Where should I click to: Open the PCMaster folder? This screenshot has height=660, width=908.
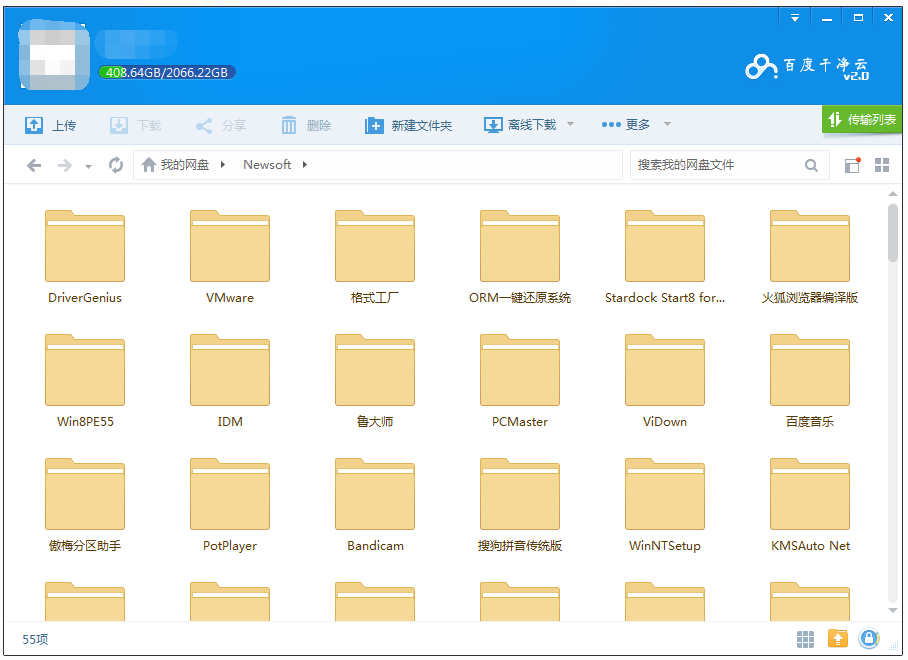(x=520, y=381)
